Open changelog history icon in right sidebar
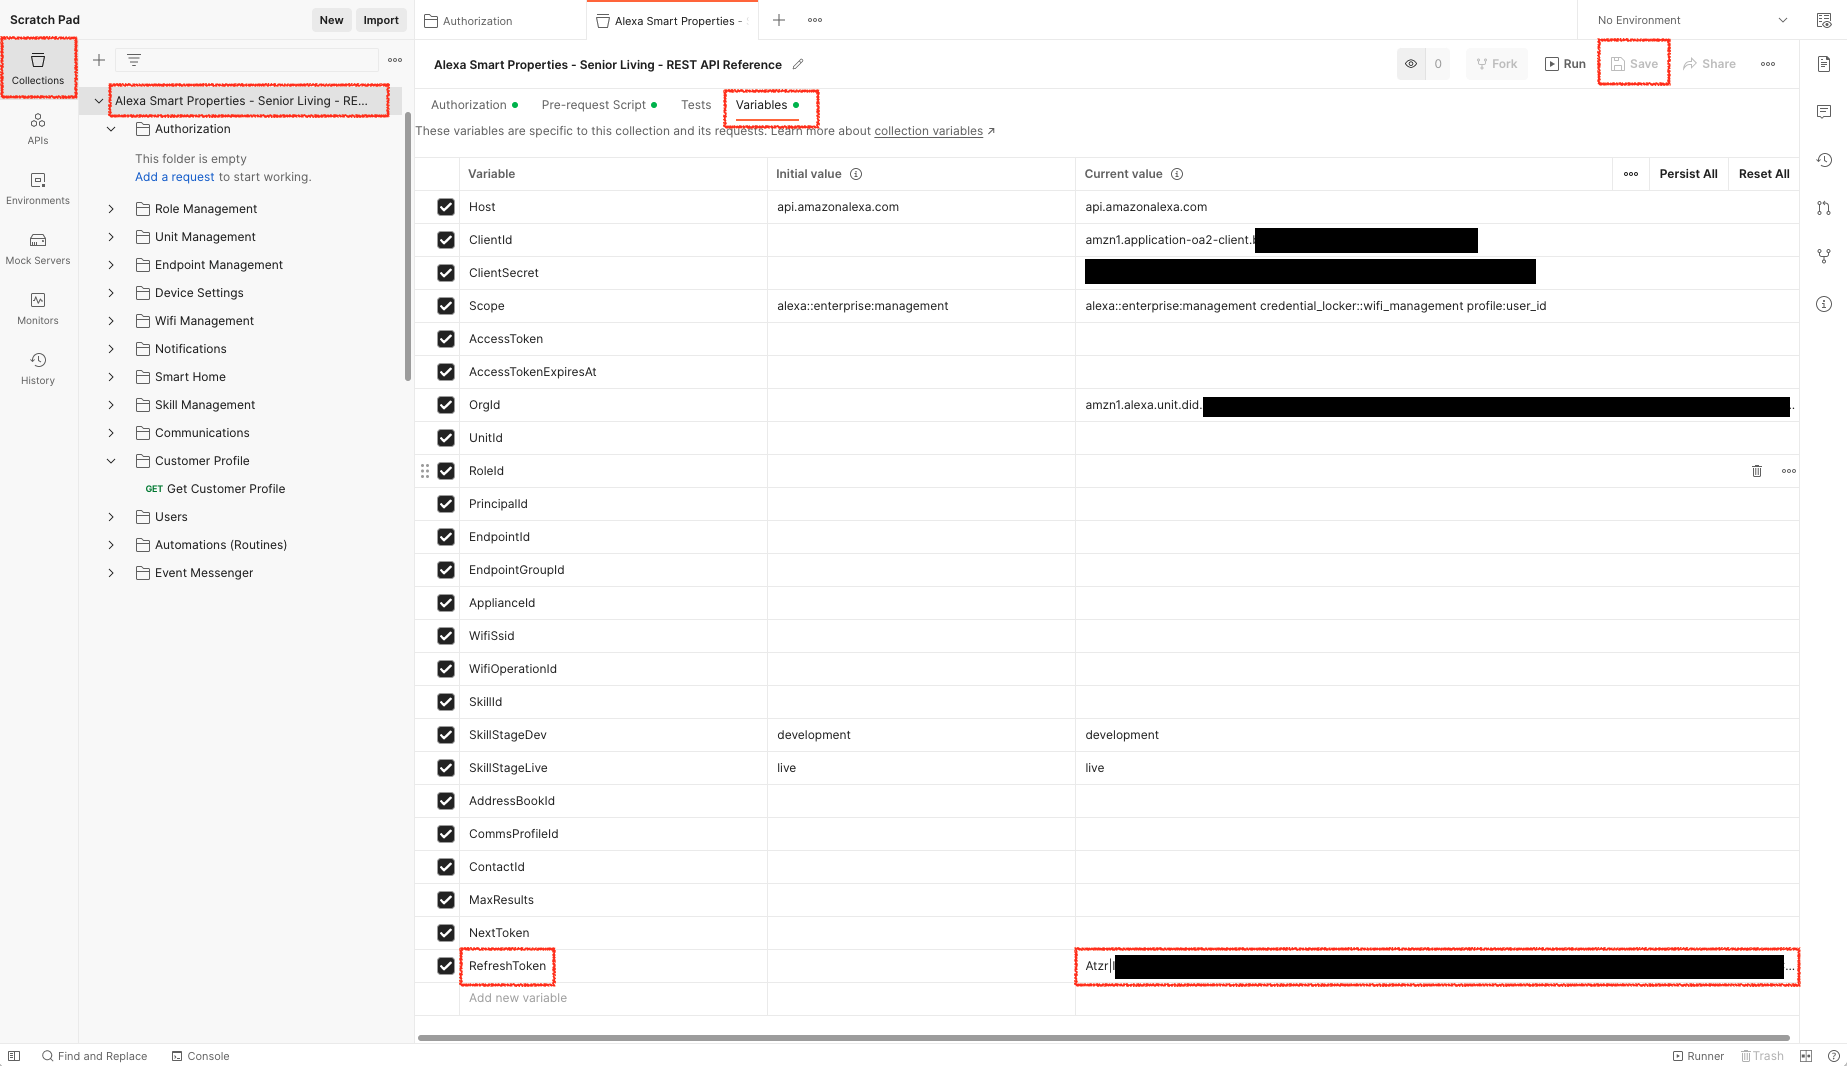Screen dimensions: 1847x1066 pos(1824,160)
